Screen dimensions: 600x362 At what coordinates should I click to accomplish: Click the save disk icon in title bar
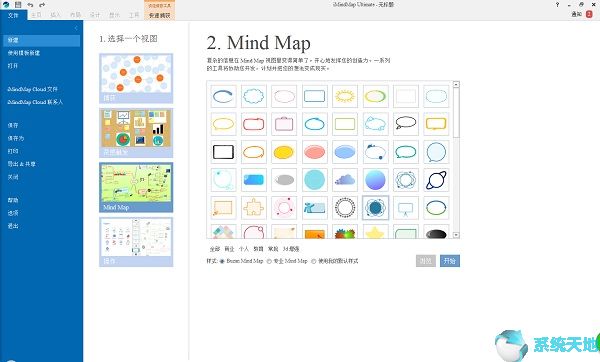point(18,5)
